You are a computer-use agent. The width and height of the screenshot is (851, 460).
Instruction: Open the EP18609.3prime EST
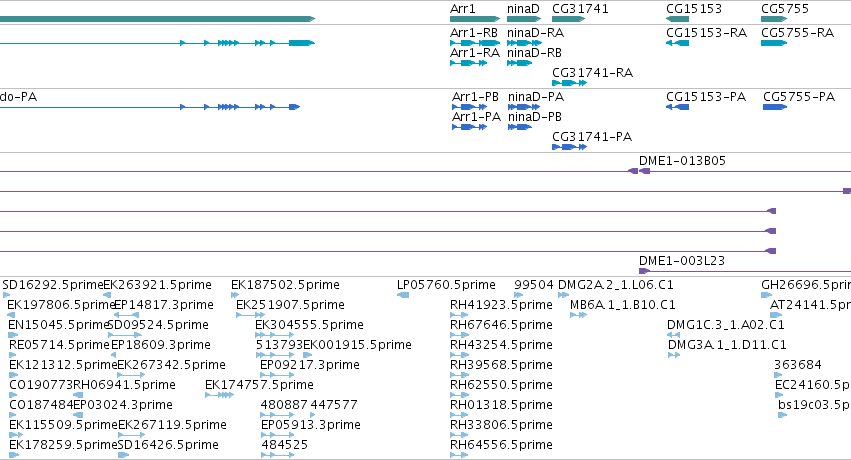click(x=161, y=345)
